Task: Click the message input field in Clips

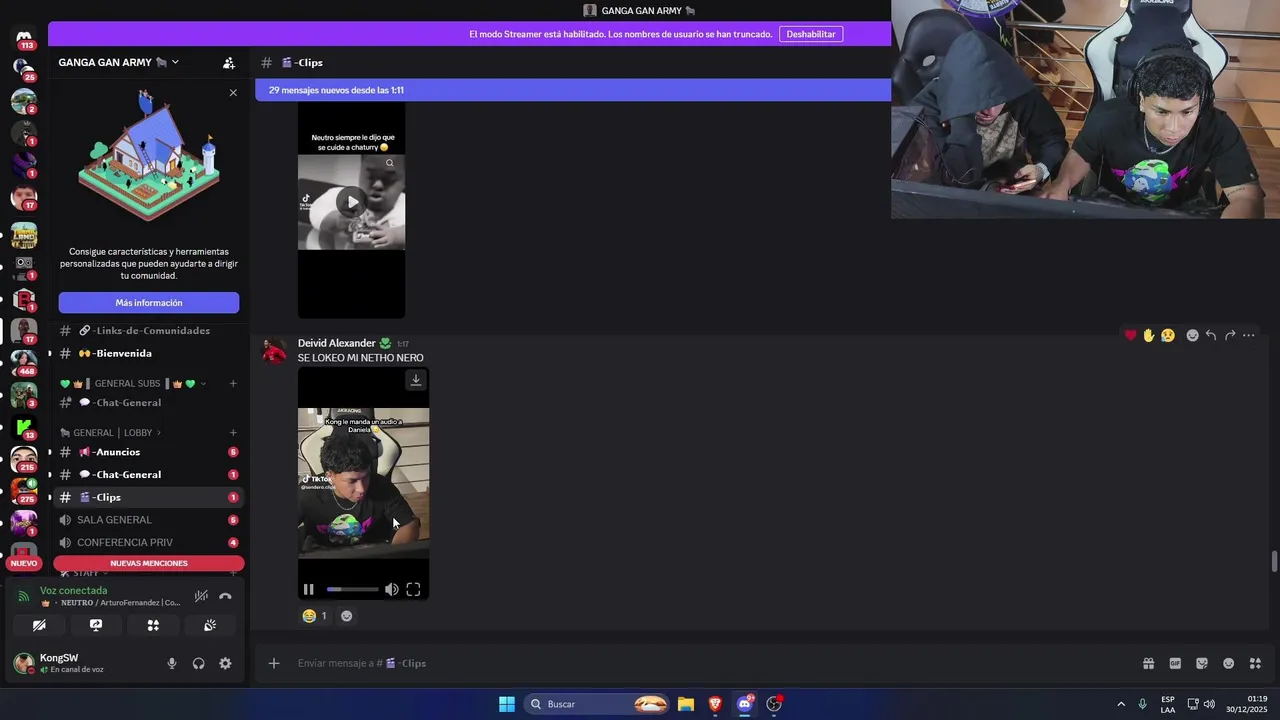Action: [x=700, y=663]
